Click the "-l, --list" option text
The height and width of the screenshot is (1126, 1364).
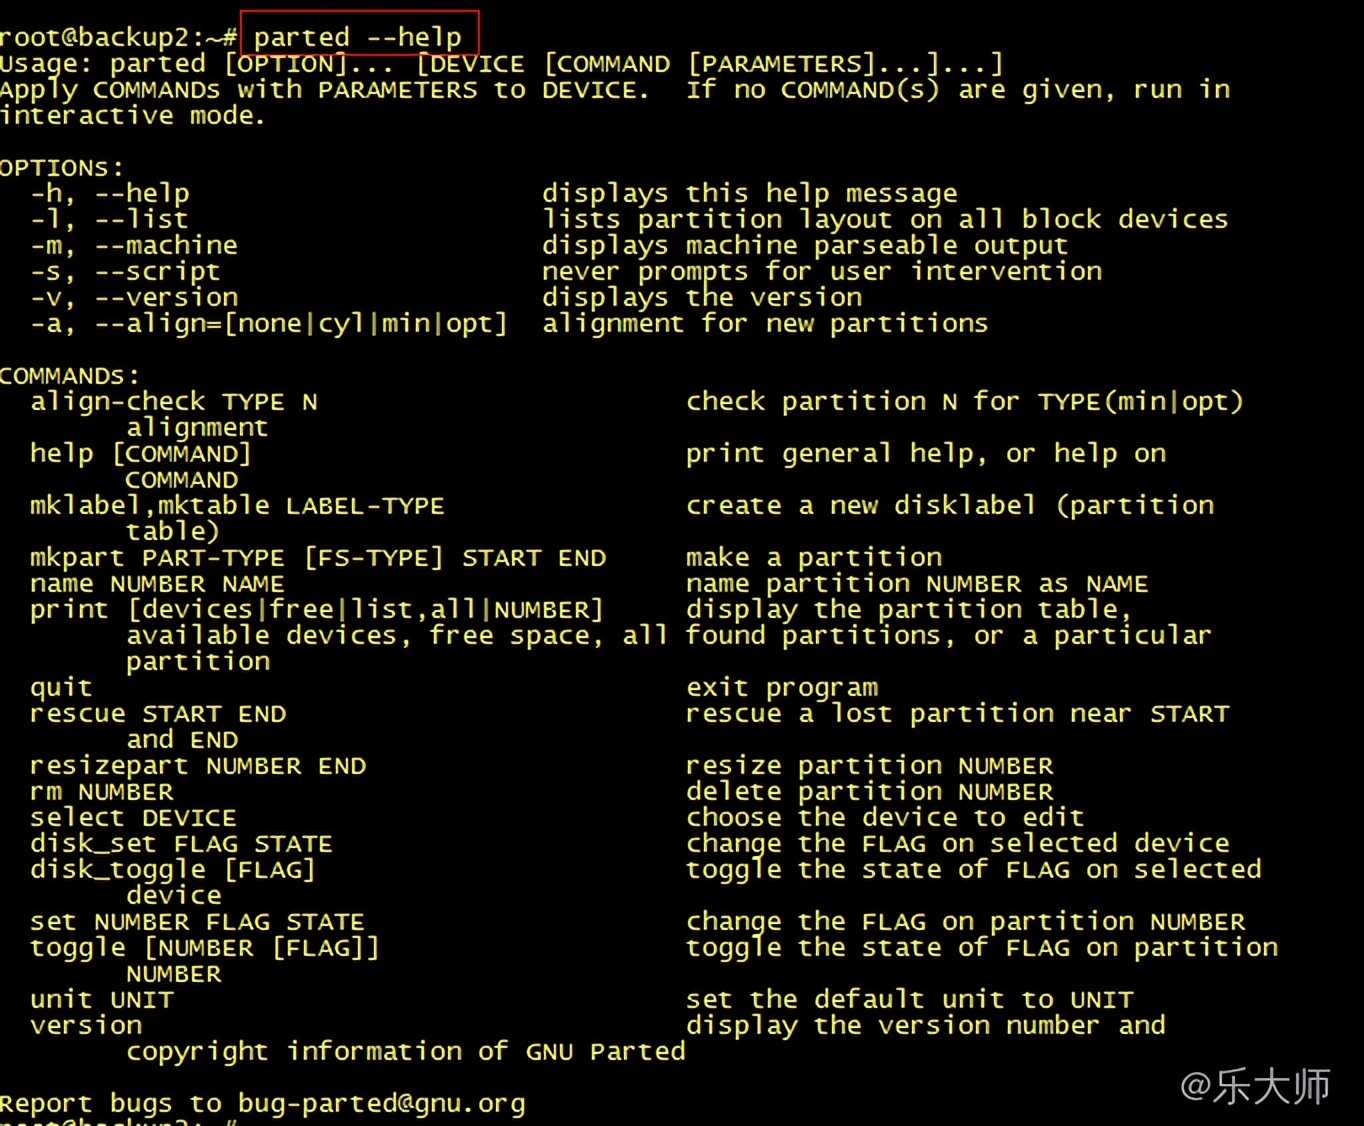coord(109,219)
